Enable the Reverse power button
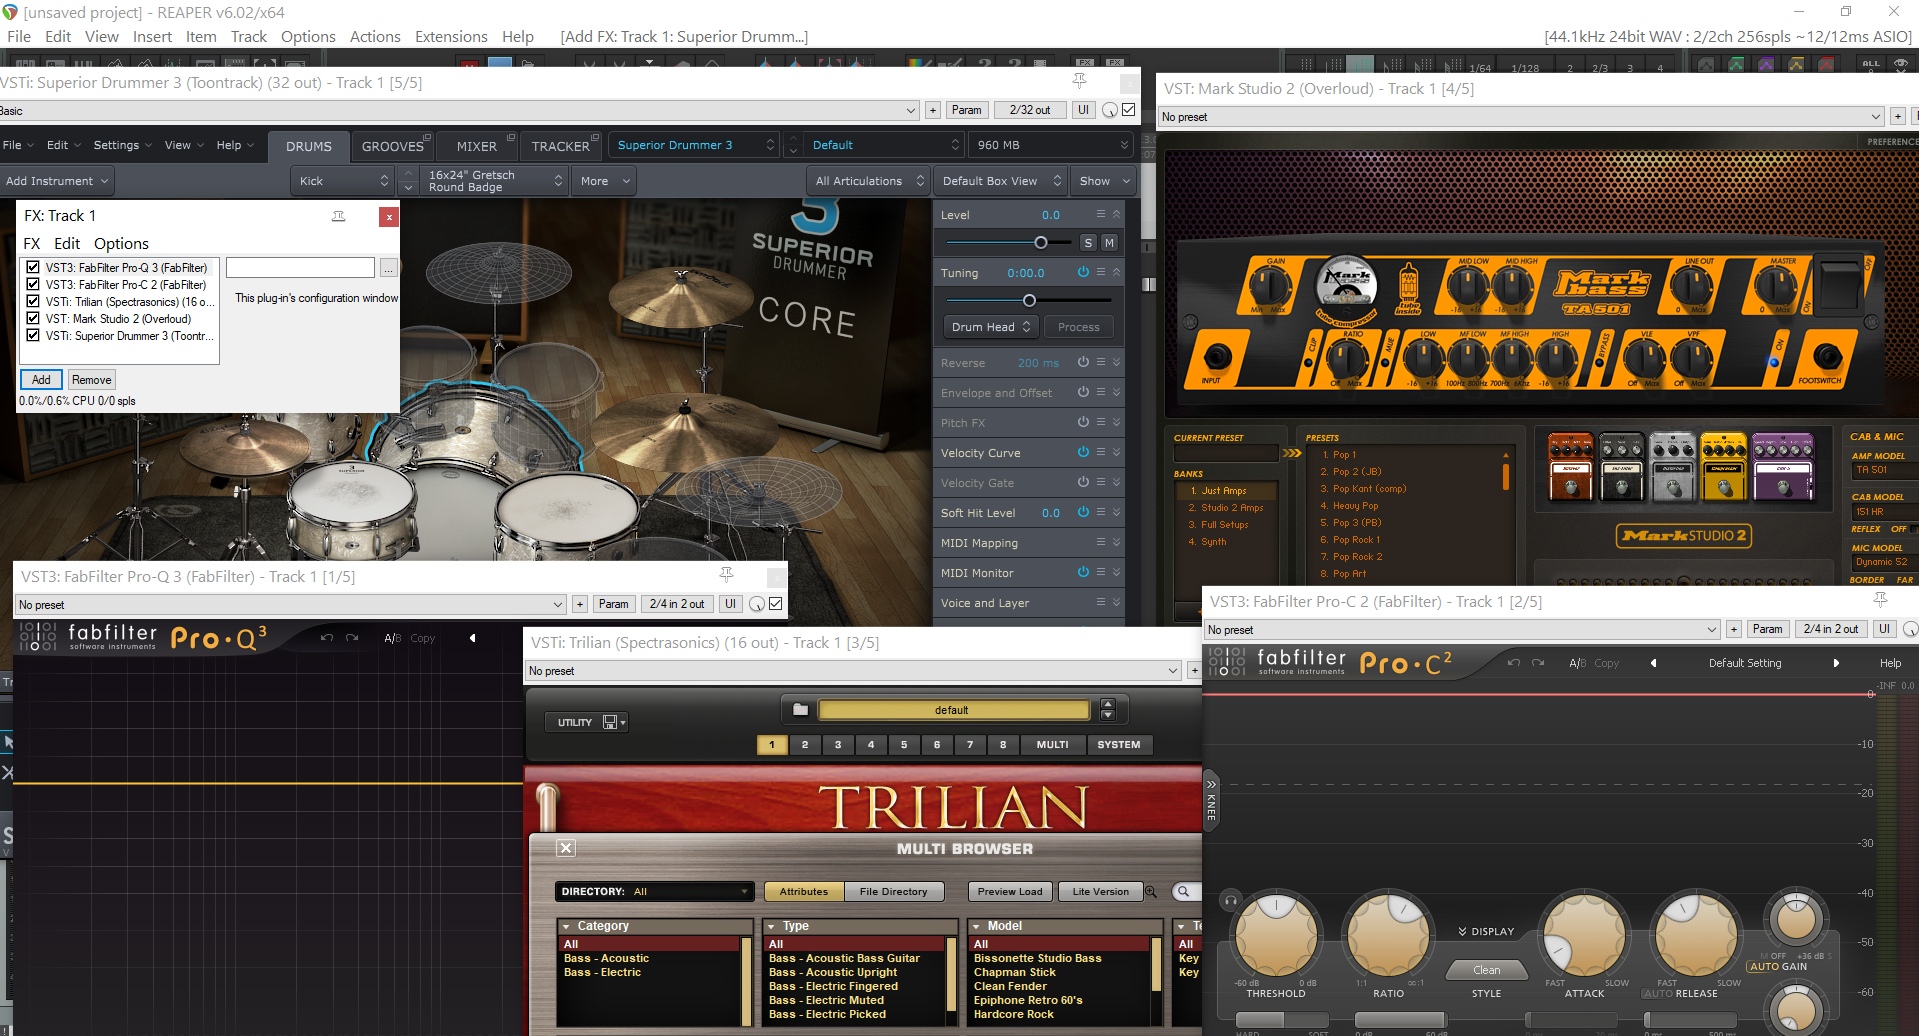 pyautogui.click(x=1083, y=362)
